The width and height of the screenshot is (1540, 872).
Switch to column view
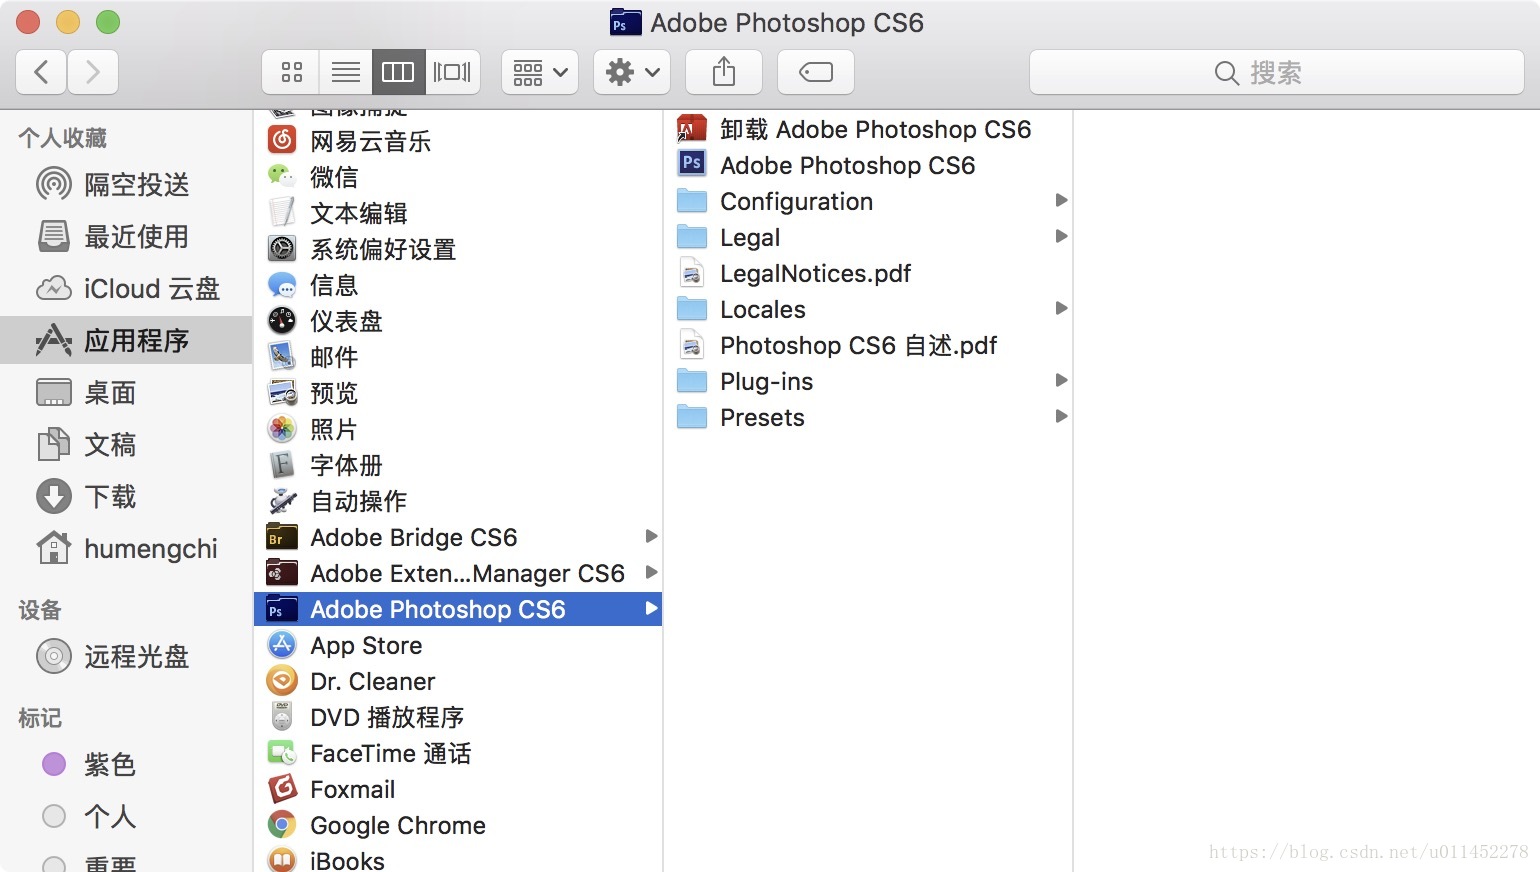point(398,72)
